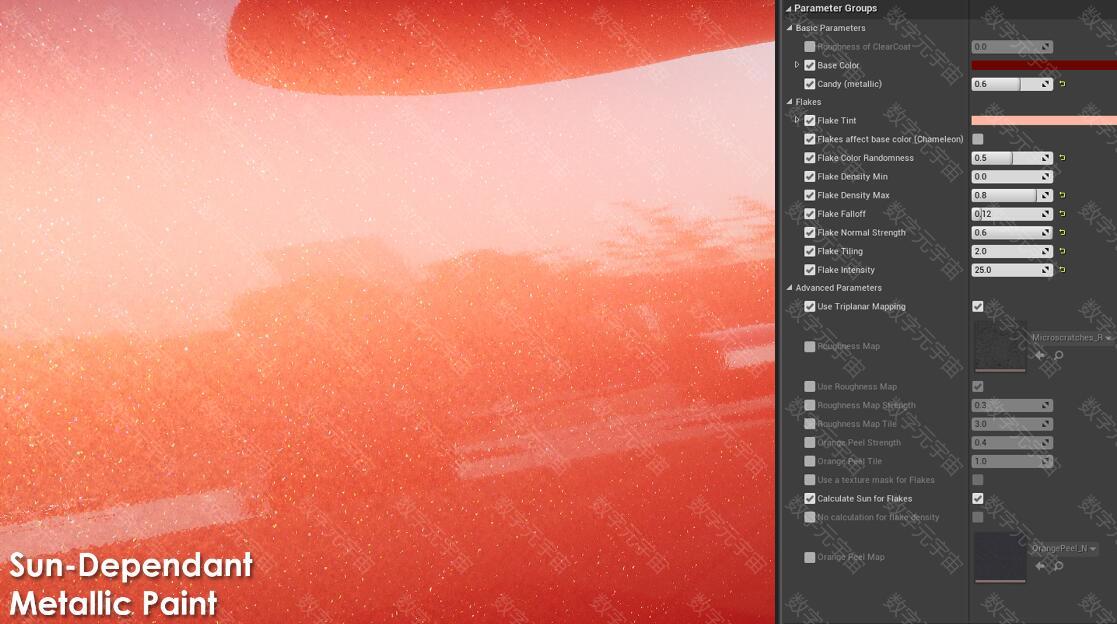
Task: Open the Flake Tint color swatch
Action: pyautogui.click(x=1044, y=120)
